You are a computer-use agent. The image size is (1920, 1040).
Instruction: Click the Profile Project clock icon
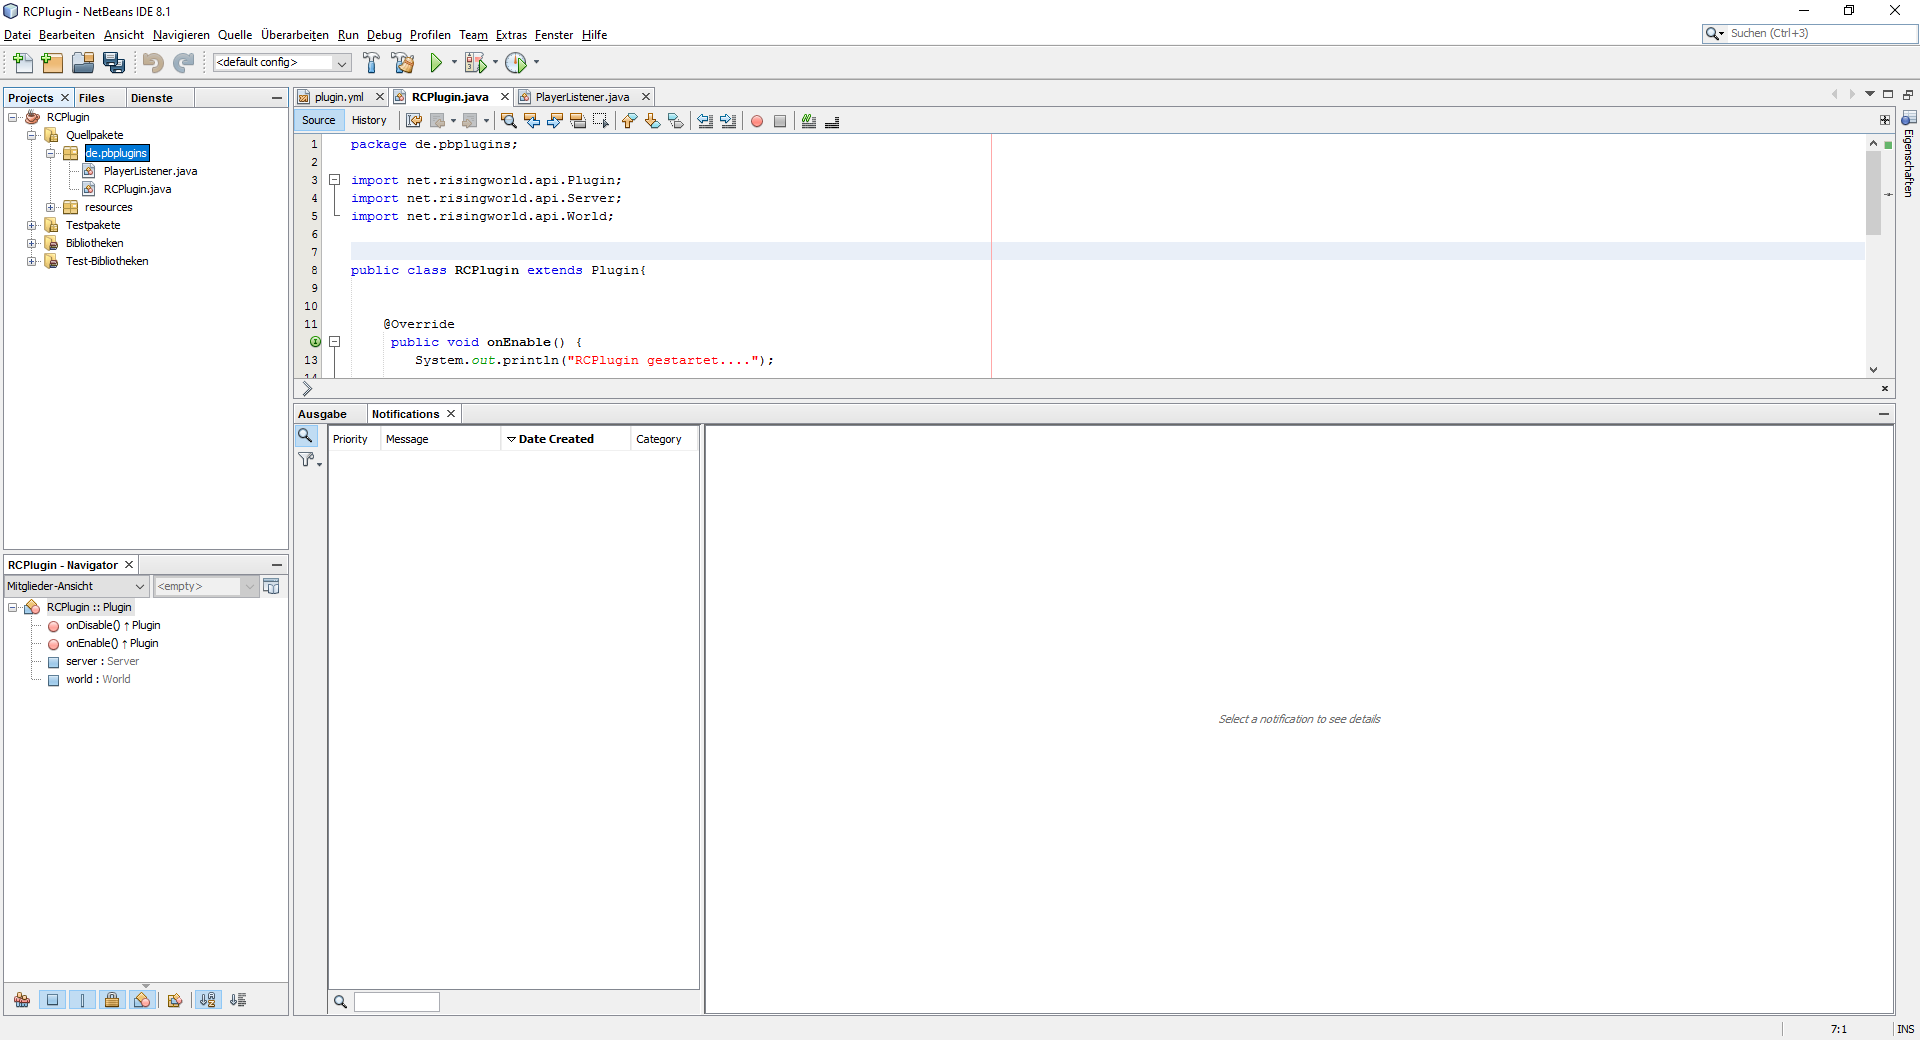516,63
